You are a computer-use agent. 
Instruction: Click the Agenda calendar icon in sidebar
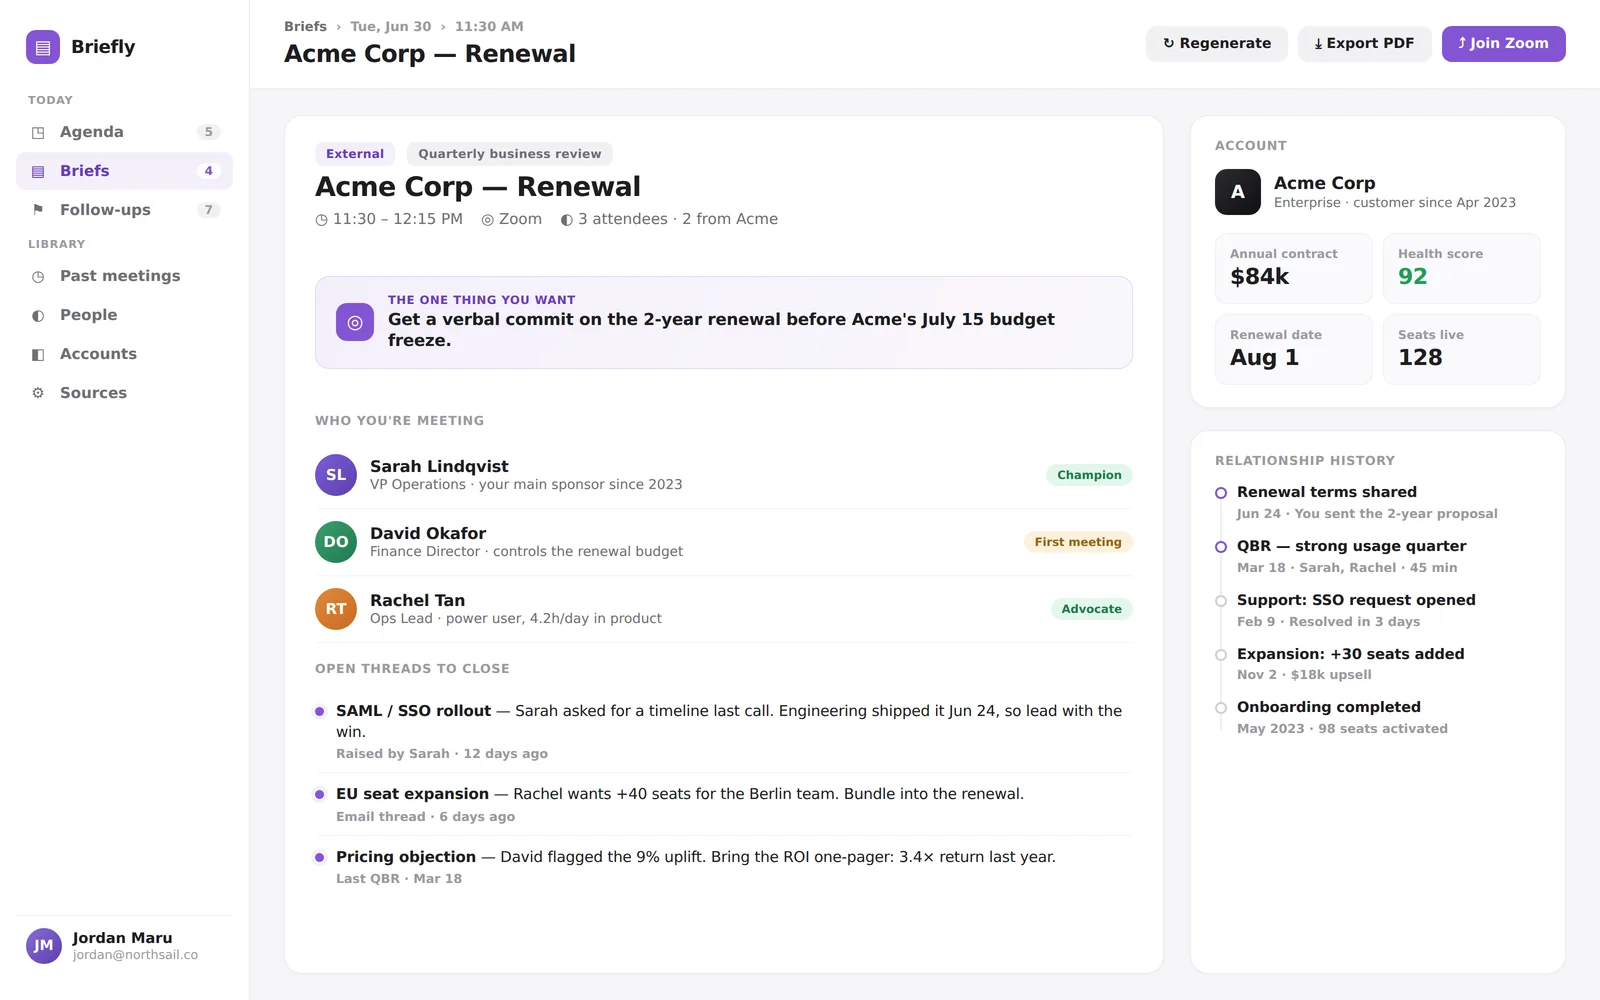click(x=38, y=132)
